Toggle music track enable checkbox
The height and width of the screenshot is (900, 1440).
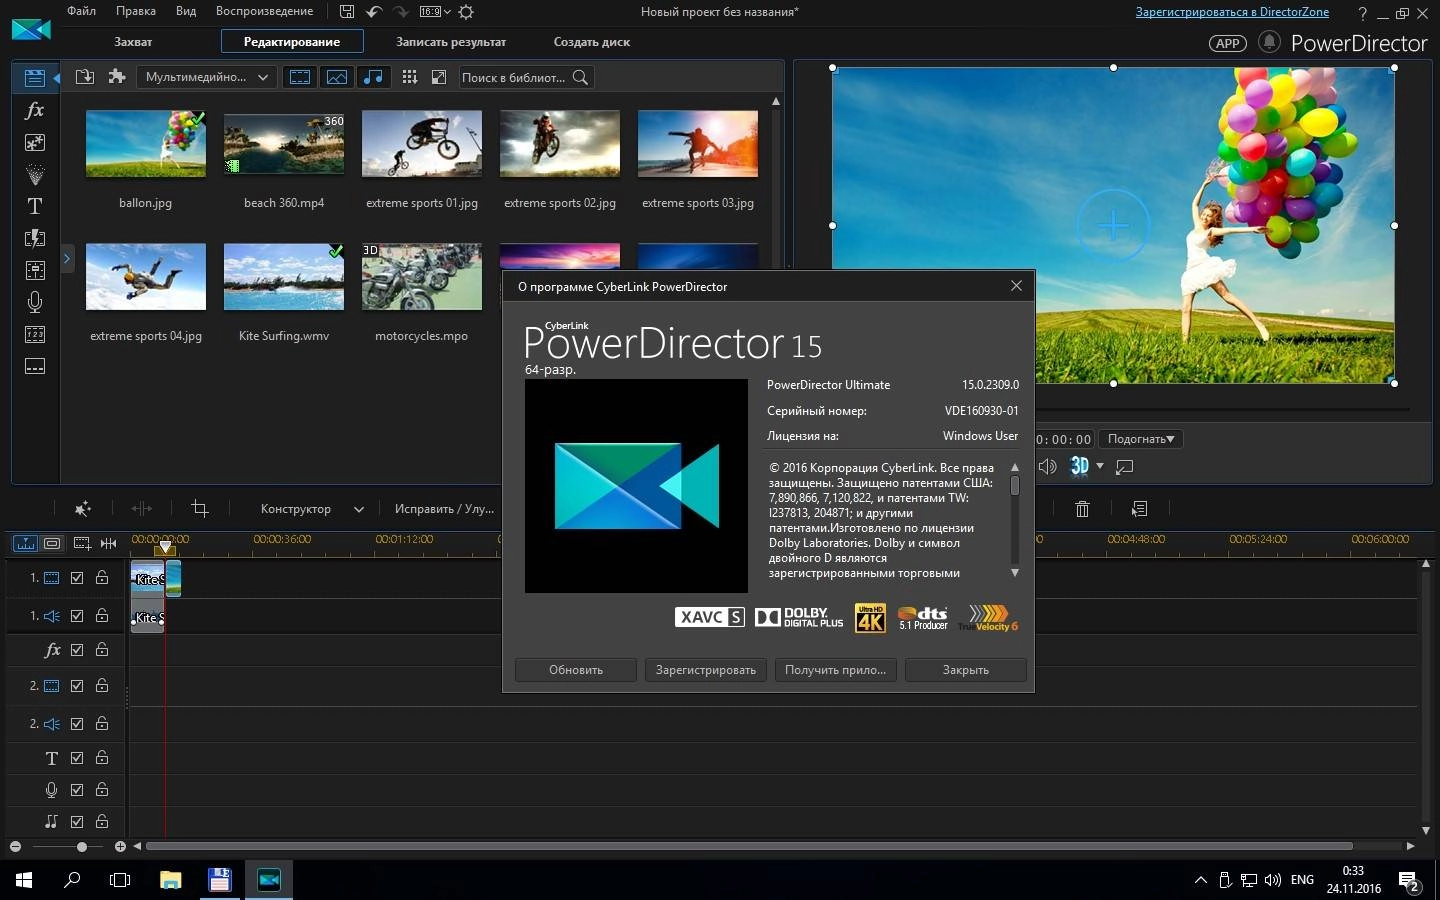click(77, 821)
